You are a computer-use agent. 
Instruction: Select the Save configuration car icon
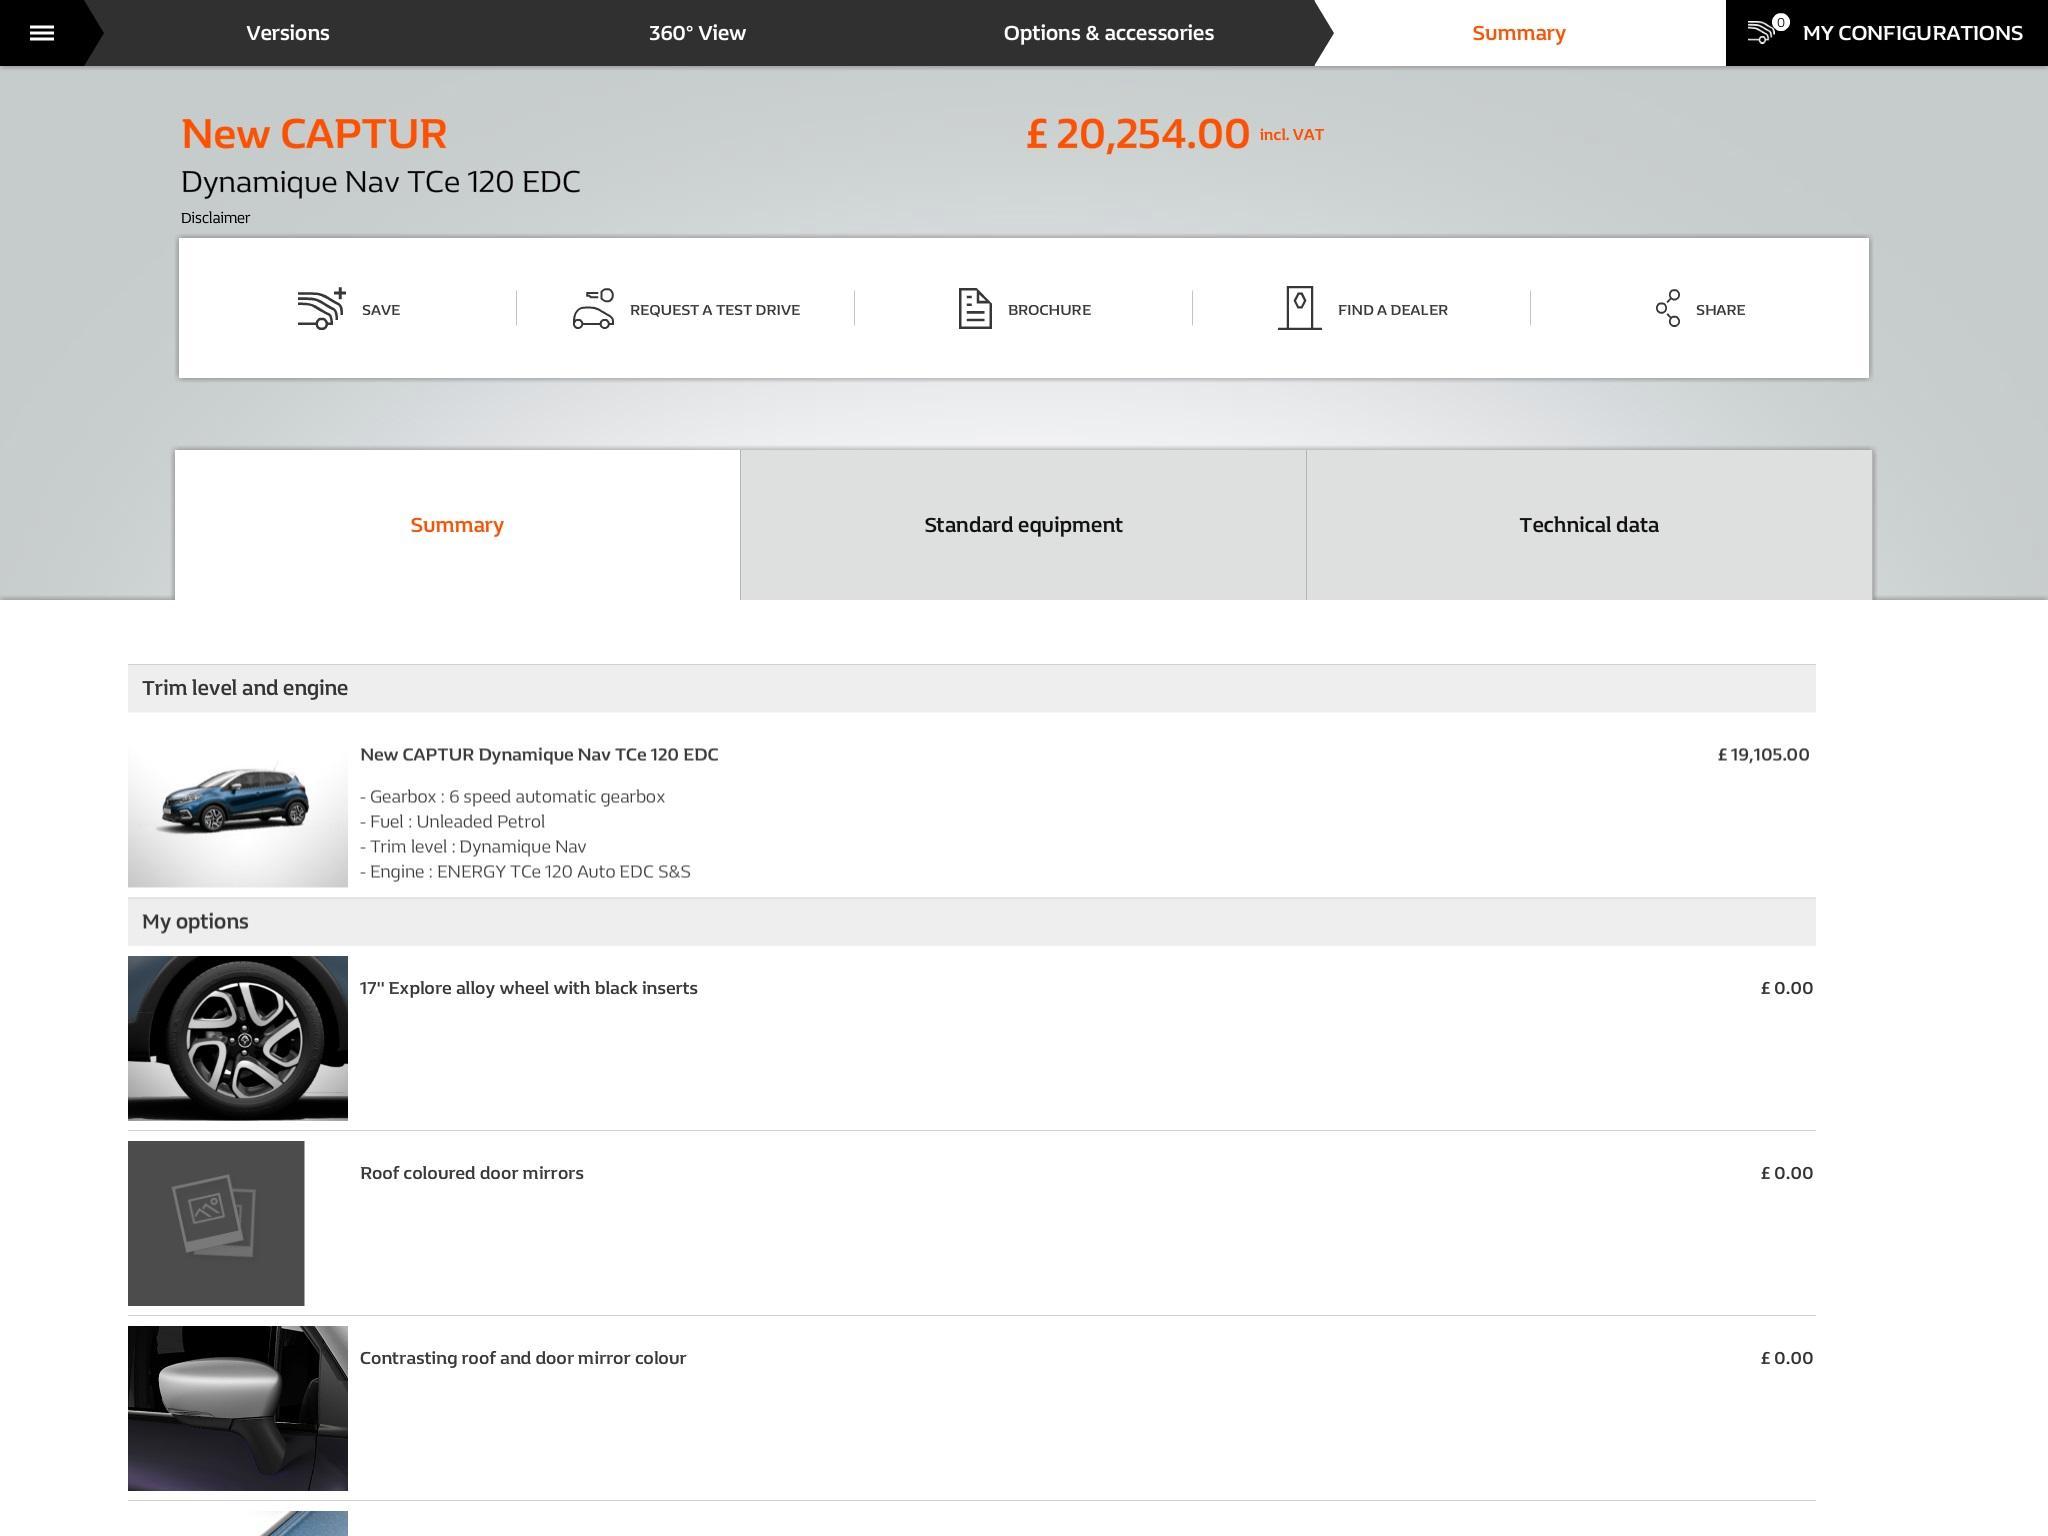[x=318, y=309]
